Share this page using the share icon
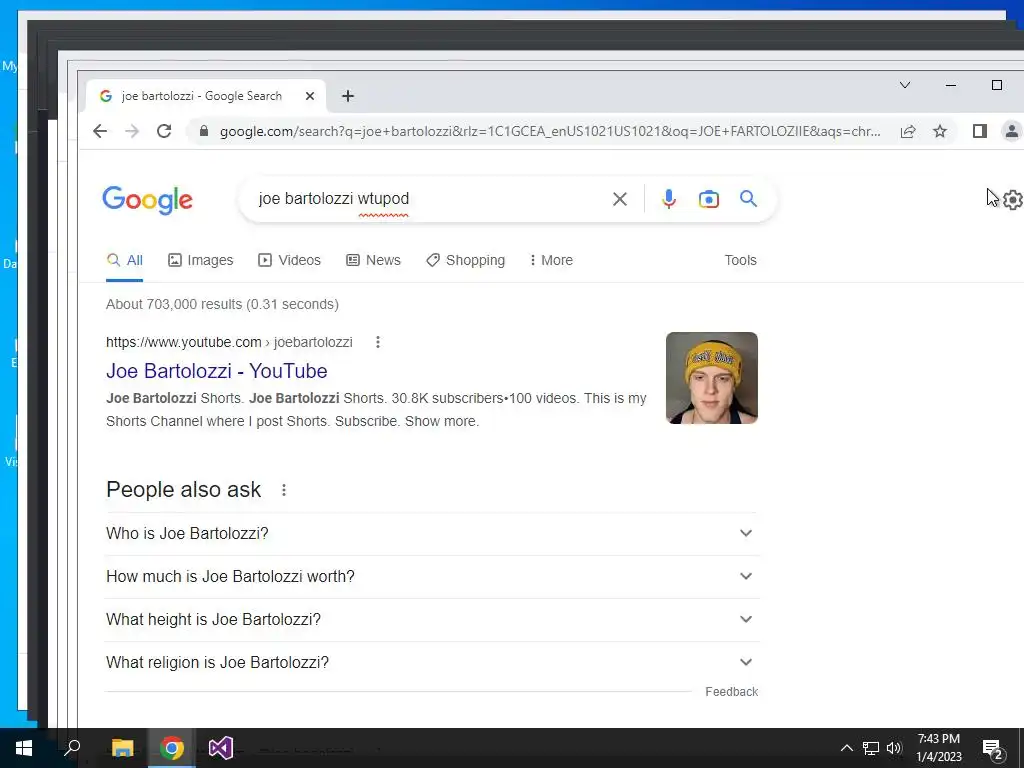Screen dimensions: 1024x768 coord(908,131)
